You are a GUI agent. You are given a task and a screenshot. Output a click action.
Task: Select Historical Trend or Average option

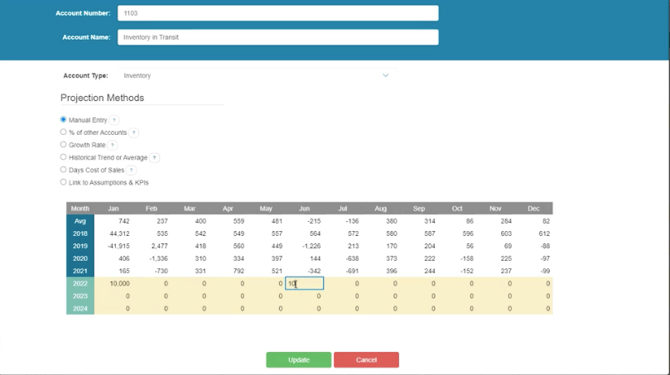pos(63,157)
